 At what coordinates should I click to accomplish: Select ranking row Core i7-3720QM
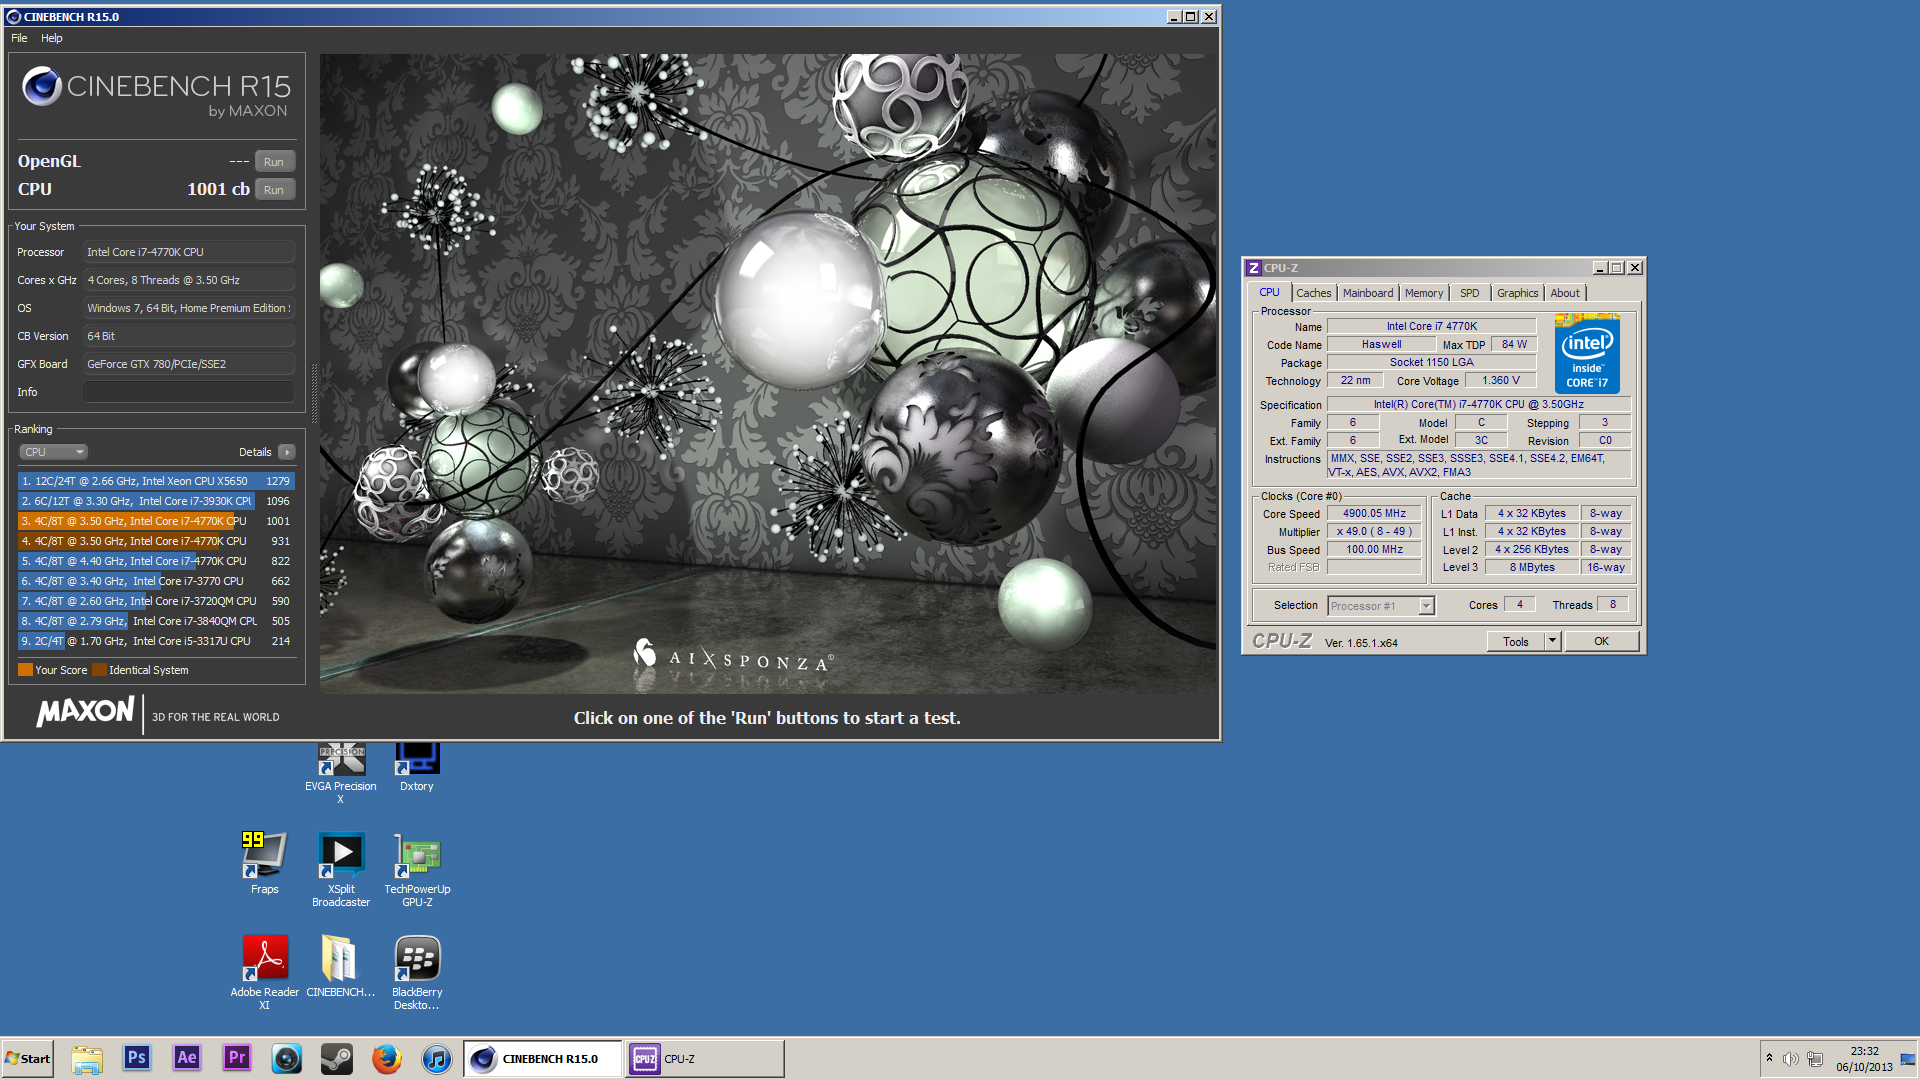156,601
